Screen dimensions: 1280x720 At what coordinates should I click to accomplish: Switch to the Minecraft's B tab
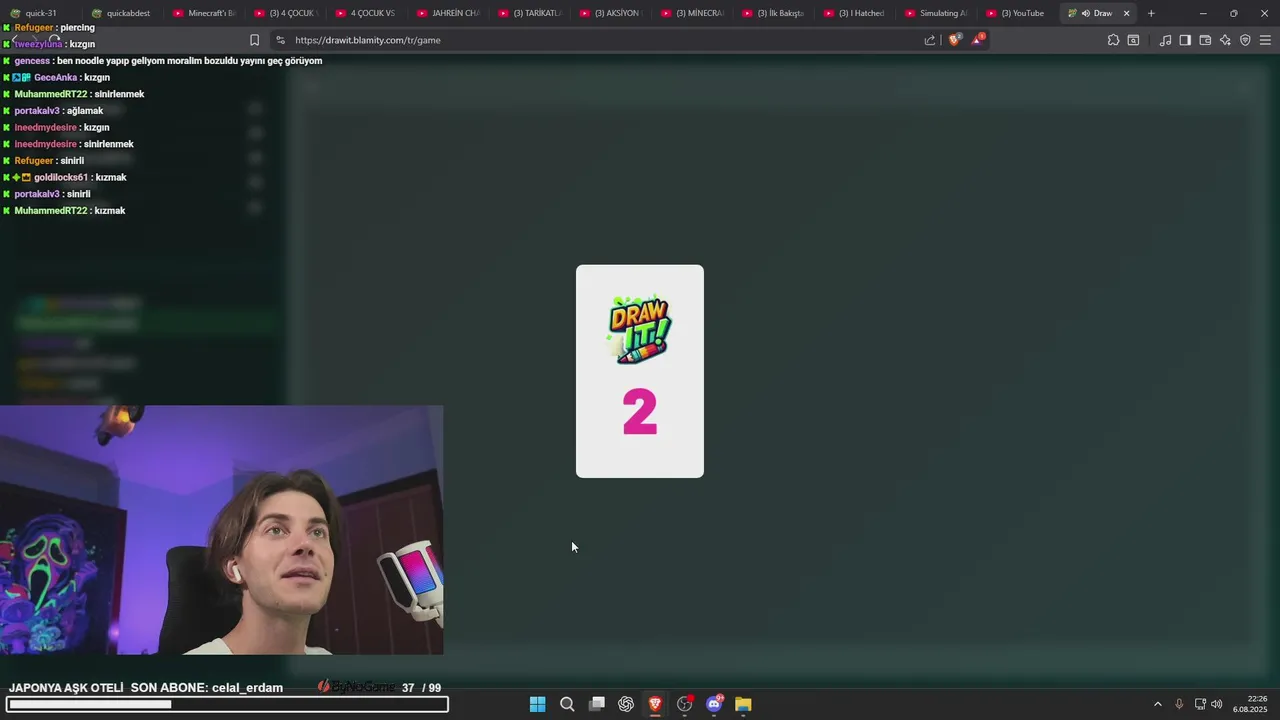(x=203, y=13)
